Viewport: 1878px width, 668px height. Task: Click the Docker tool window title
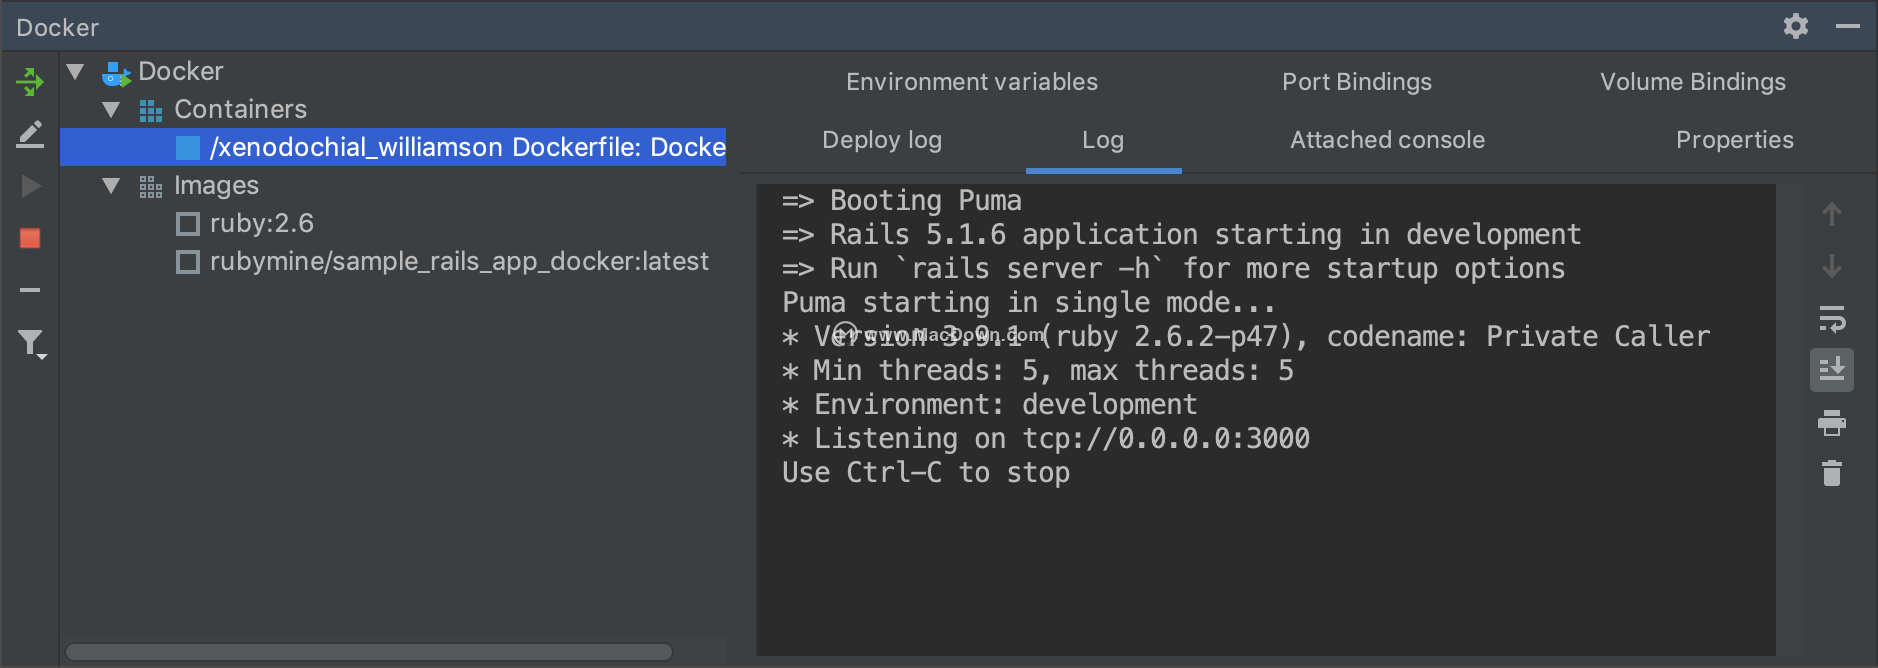click(x=58, y=27)
